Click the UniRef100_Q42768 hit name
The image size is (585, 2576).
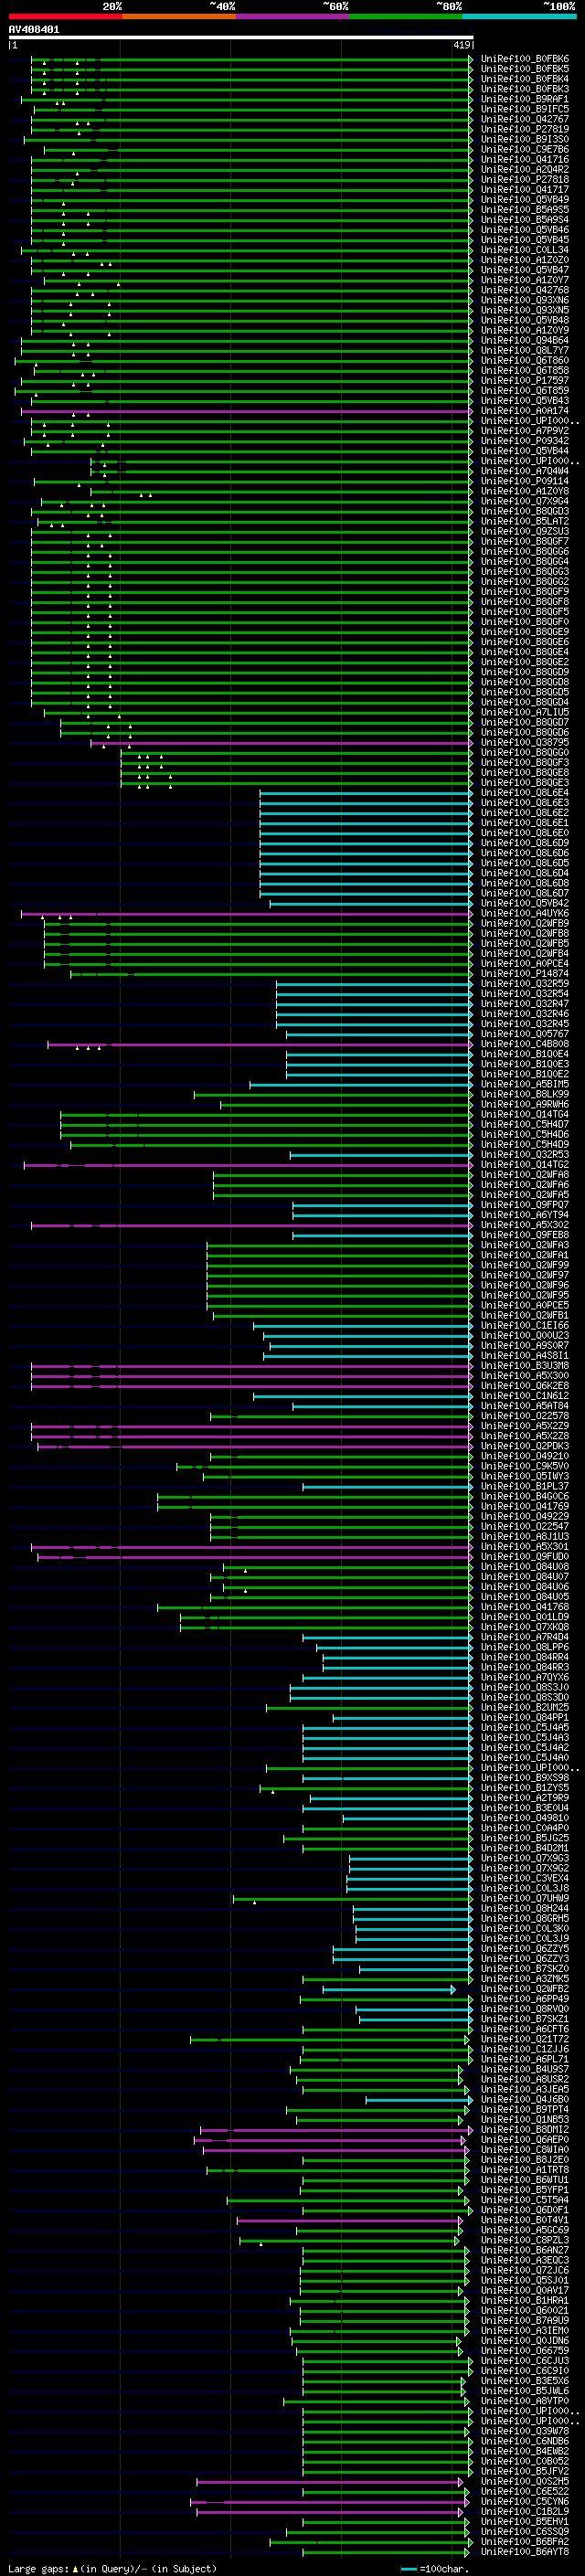(x=524, y=290)
